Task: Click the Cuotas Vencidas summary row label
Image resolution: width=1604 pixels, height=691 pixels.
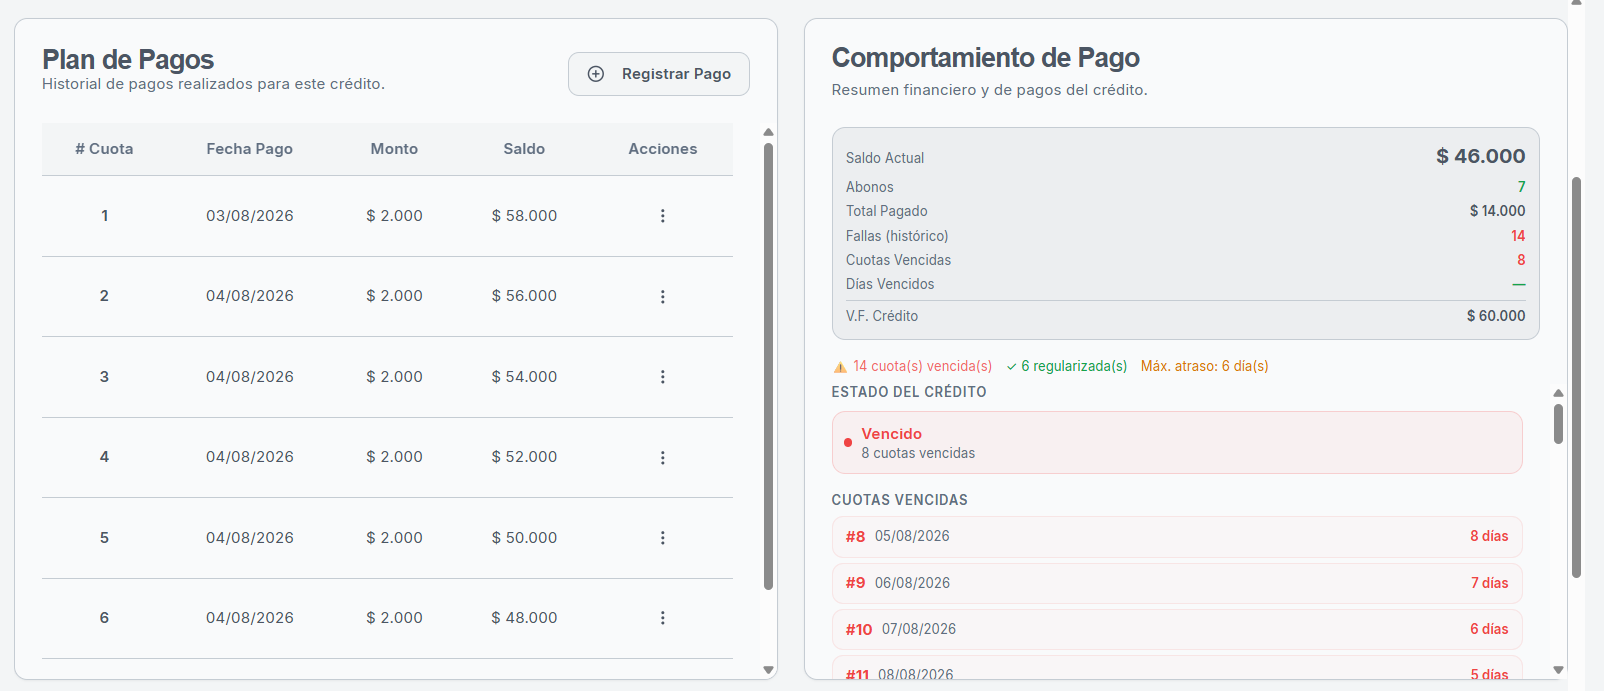Action: click(x=898, y=260)
